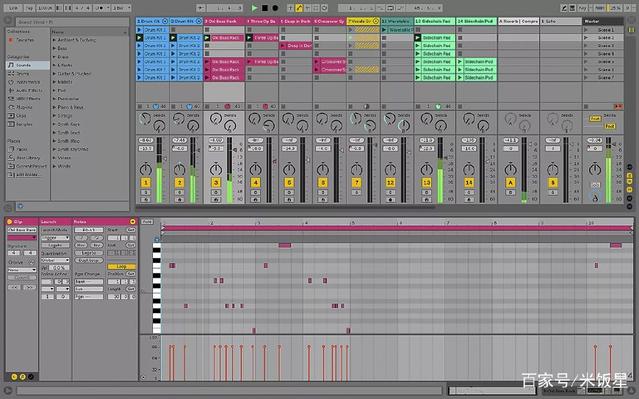Launch Scene 1 in Master track
This screenshot has height=399, width=639.
point(586,30)
